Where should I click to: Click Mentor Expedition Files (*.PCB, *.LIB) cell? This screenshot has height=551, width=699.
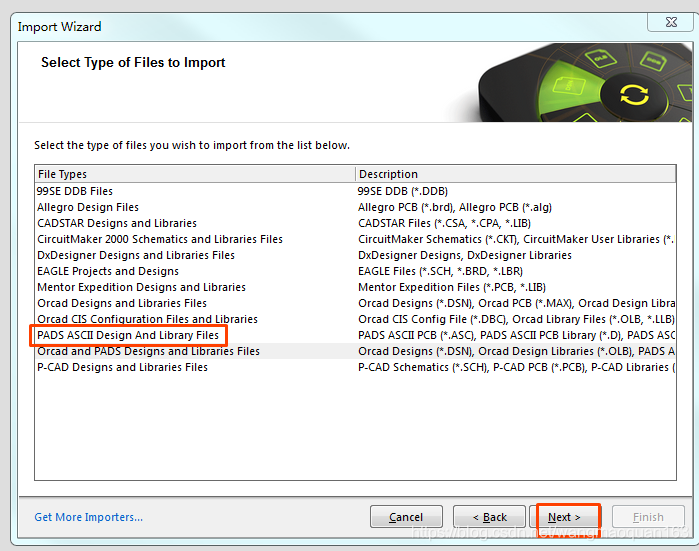(x=452, y=288)
